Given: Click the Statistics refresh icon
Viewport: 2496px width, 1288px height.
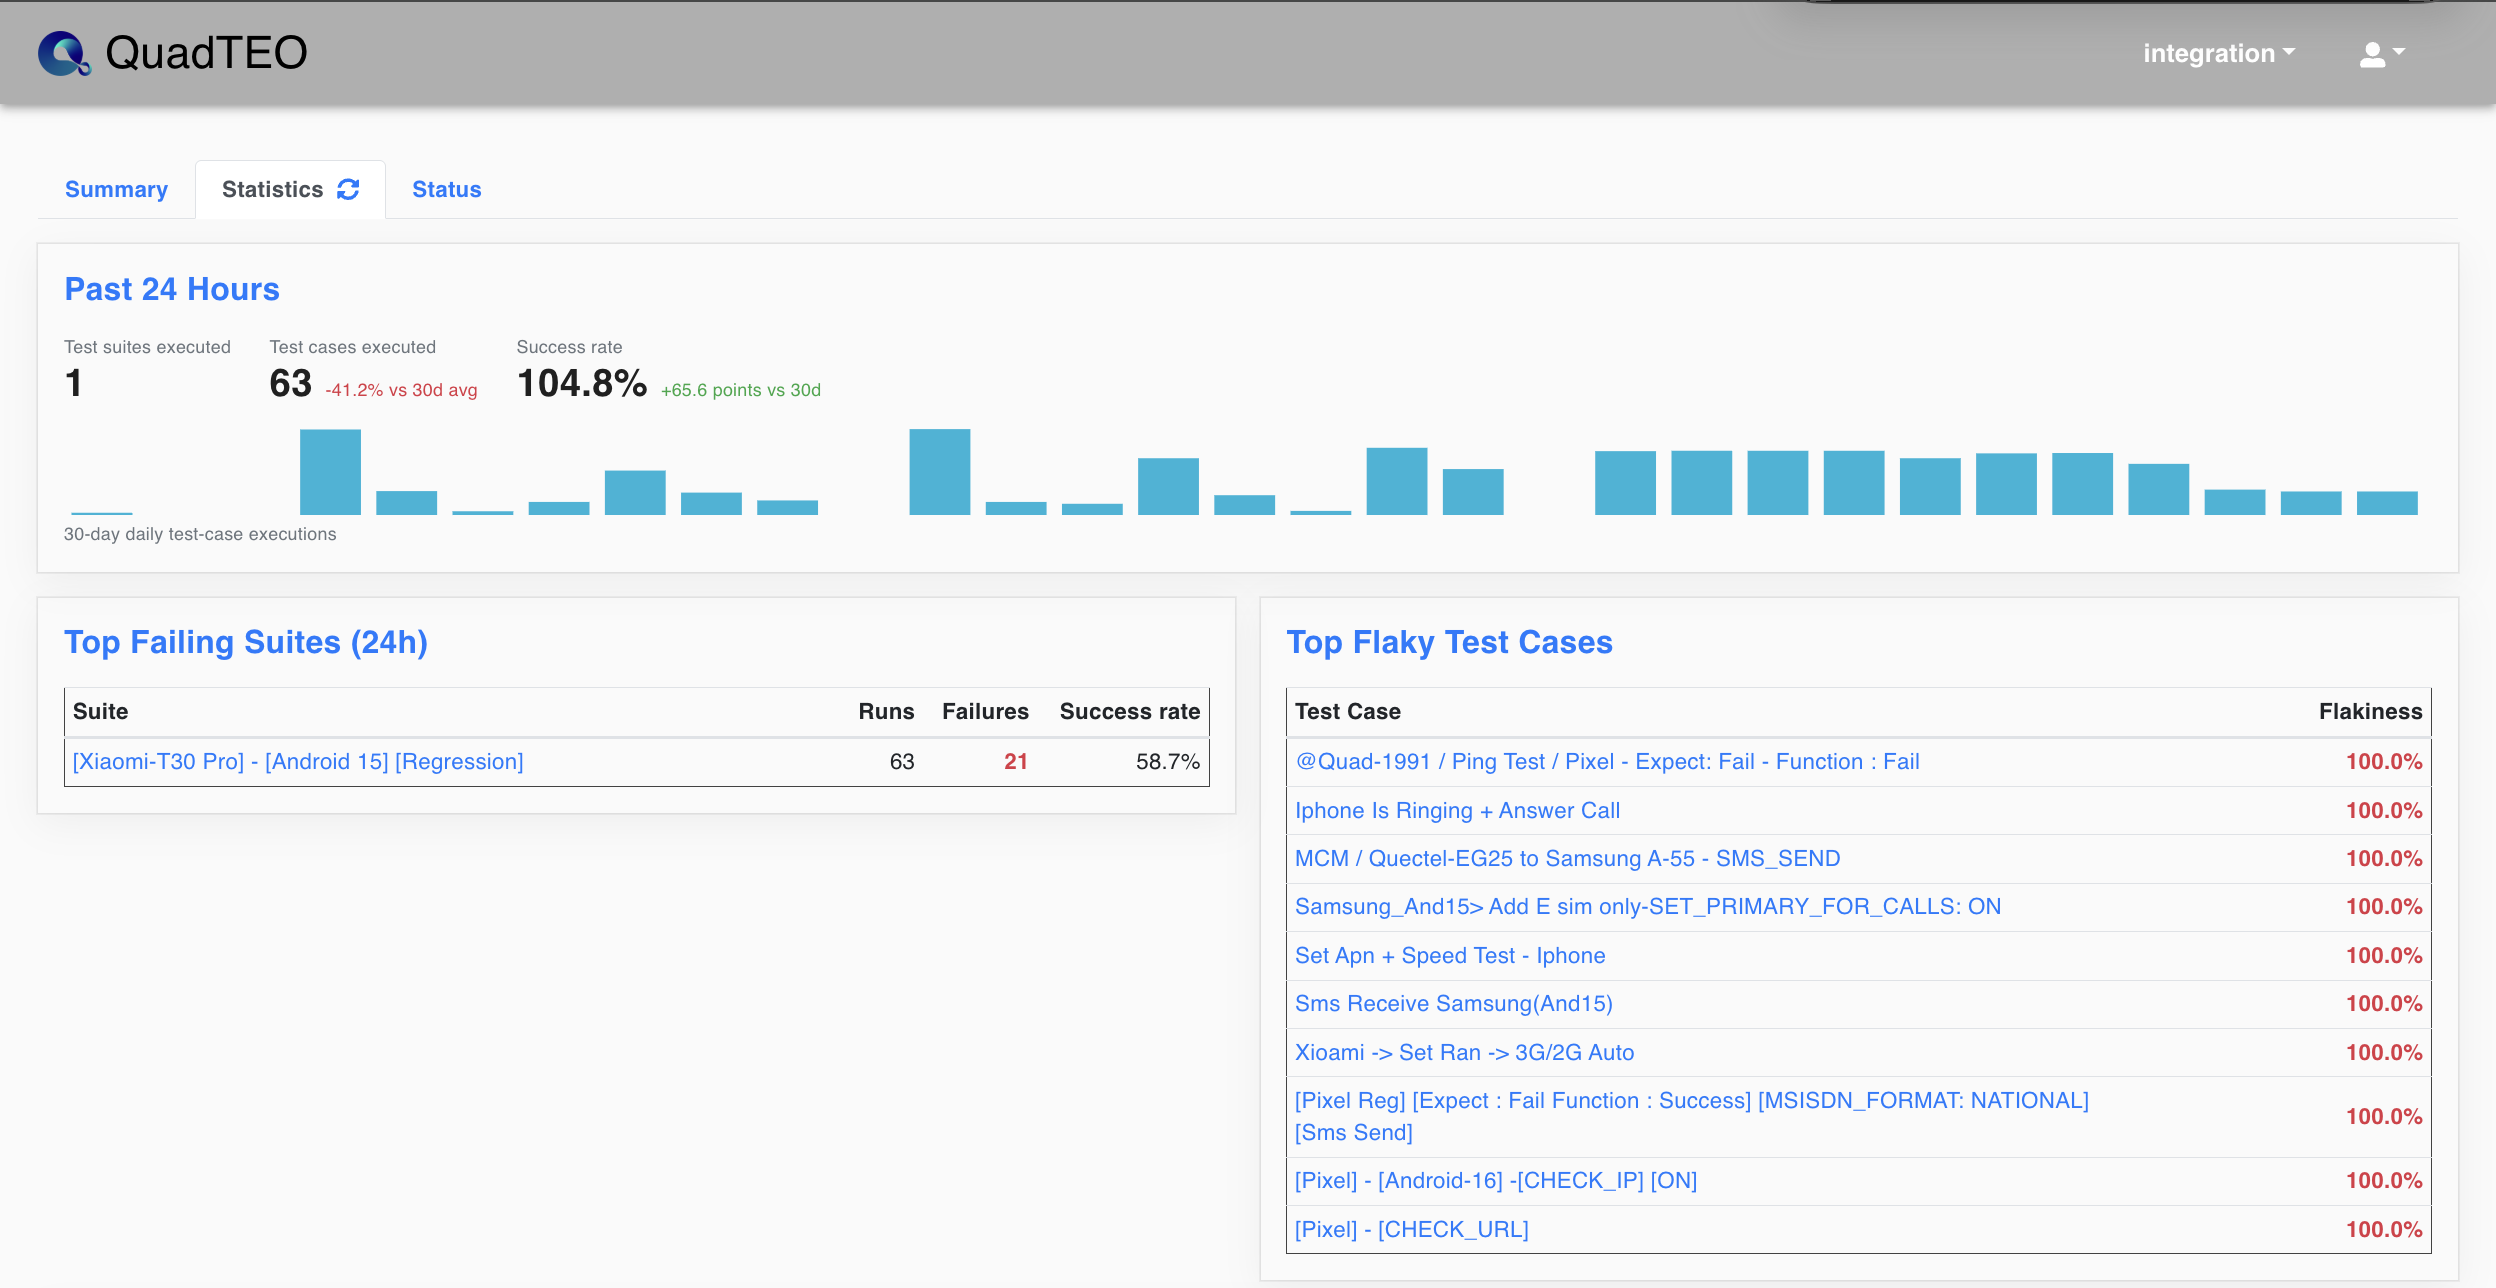Looking at the screenshot, I should 348,189.
